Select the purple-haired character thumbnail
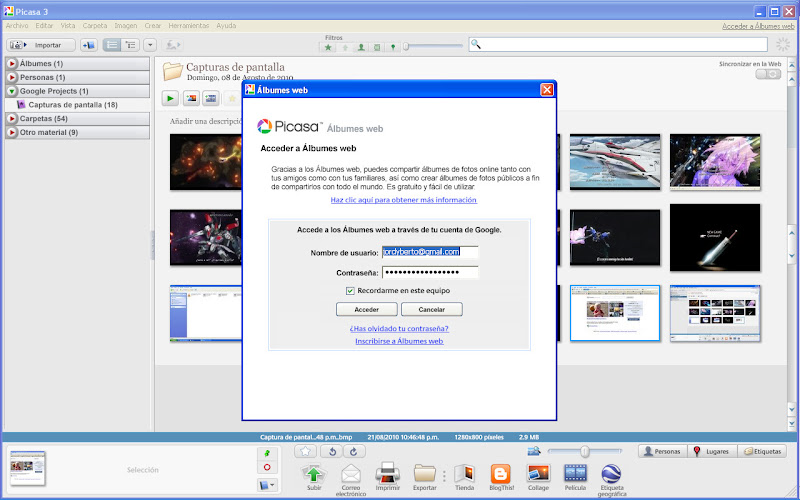800x500 pixels. [715, 162]
